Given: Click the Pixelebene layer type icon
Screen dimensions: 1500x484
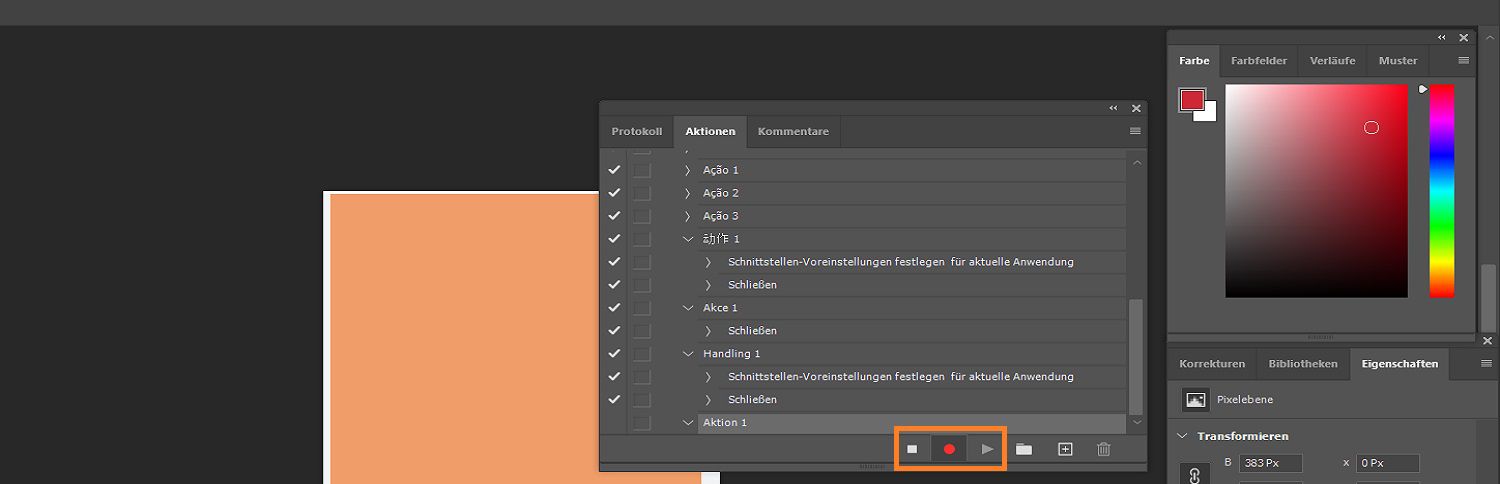Looking at the screenshot, I should pos(1195,399).
